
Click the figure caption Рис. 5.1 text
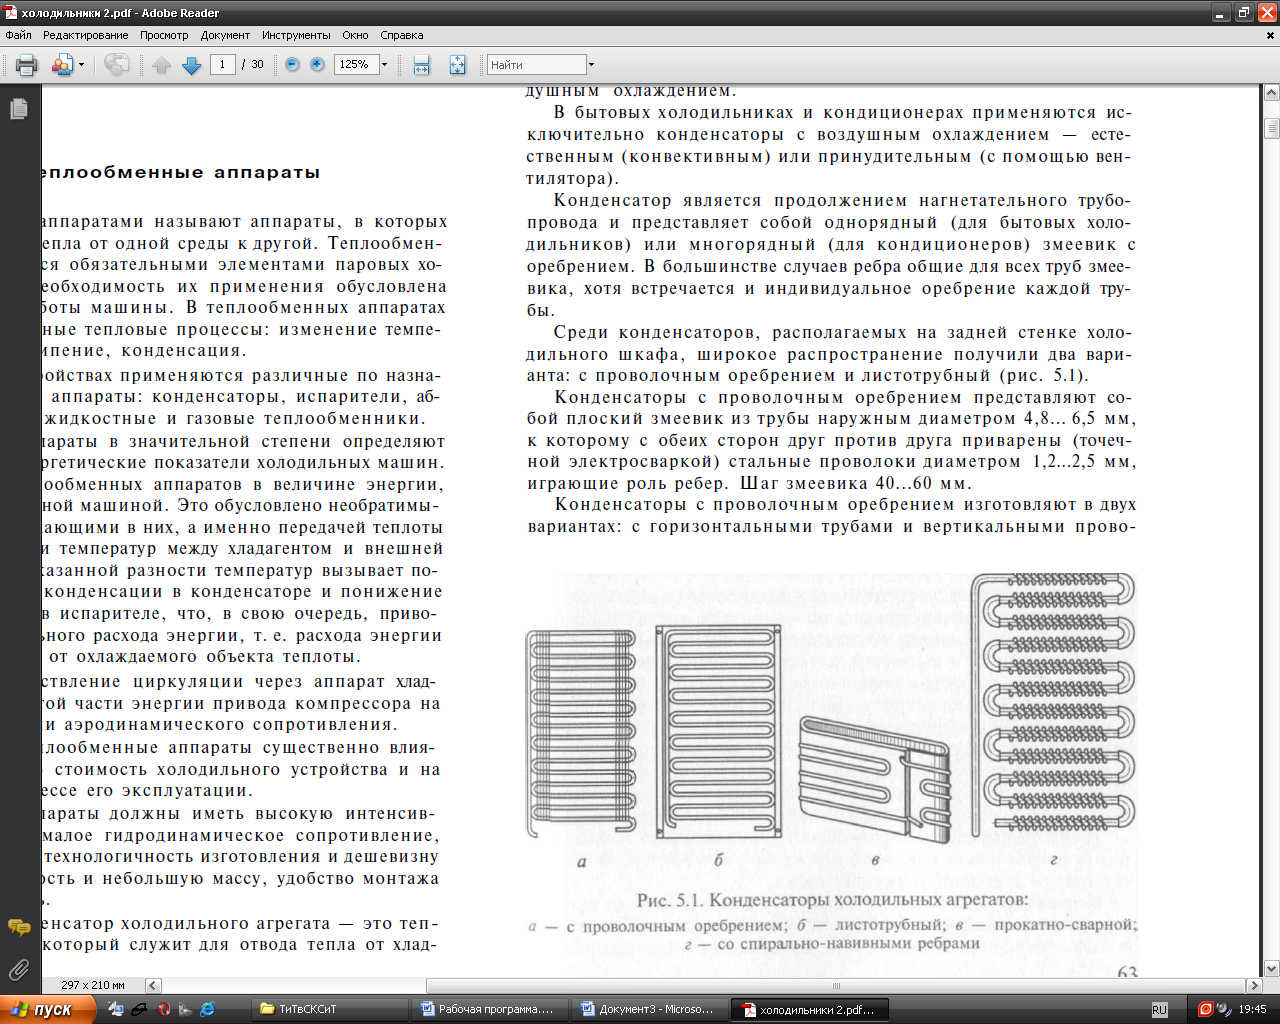pyautogui.click(x=832, y=899)
